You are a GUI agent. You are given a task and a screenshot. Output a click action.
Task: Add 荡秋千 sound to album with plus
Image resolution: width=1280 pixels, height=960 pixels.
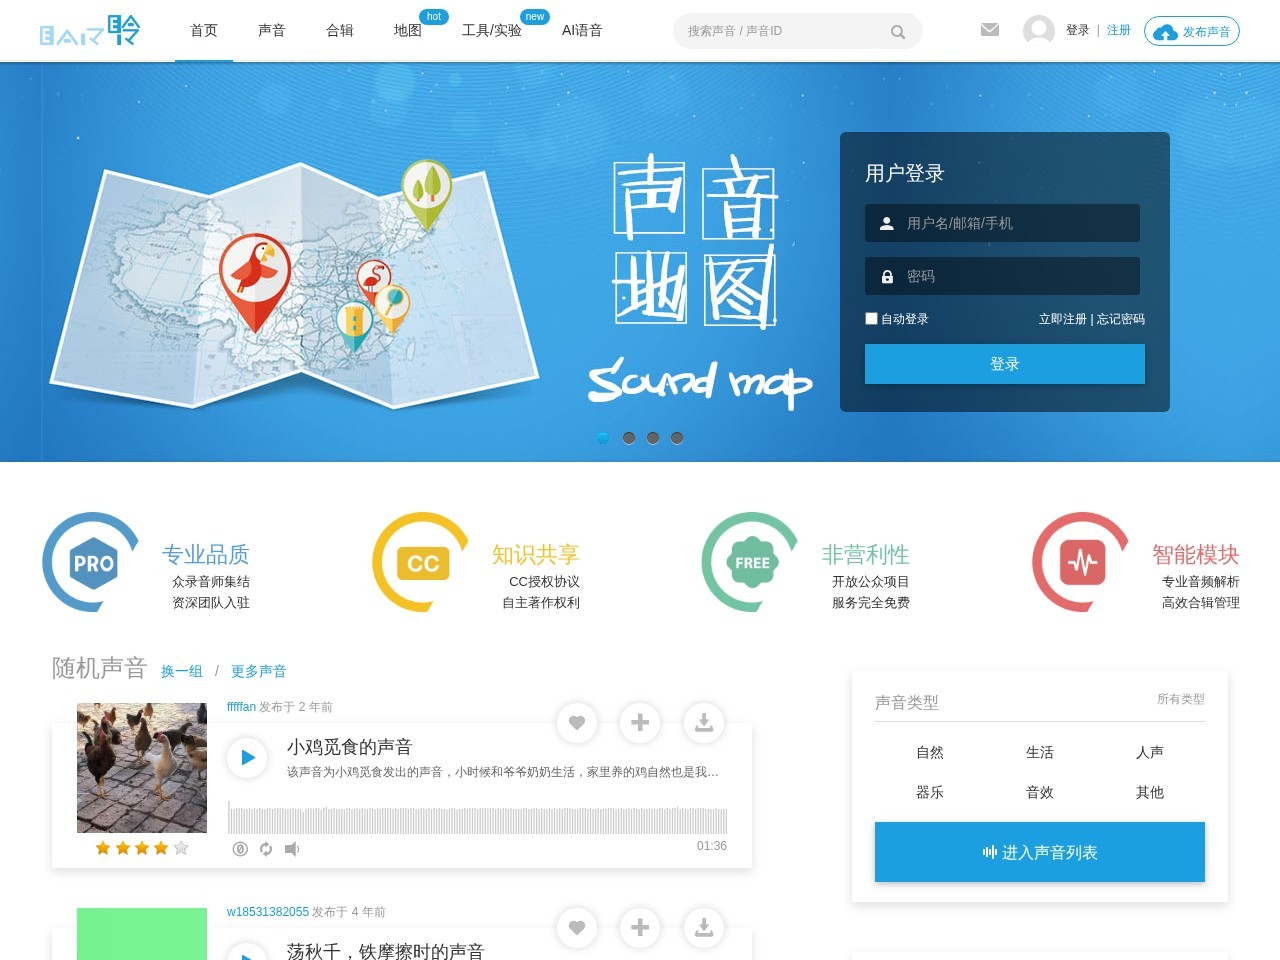(640, 928)
